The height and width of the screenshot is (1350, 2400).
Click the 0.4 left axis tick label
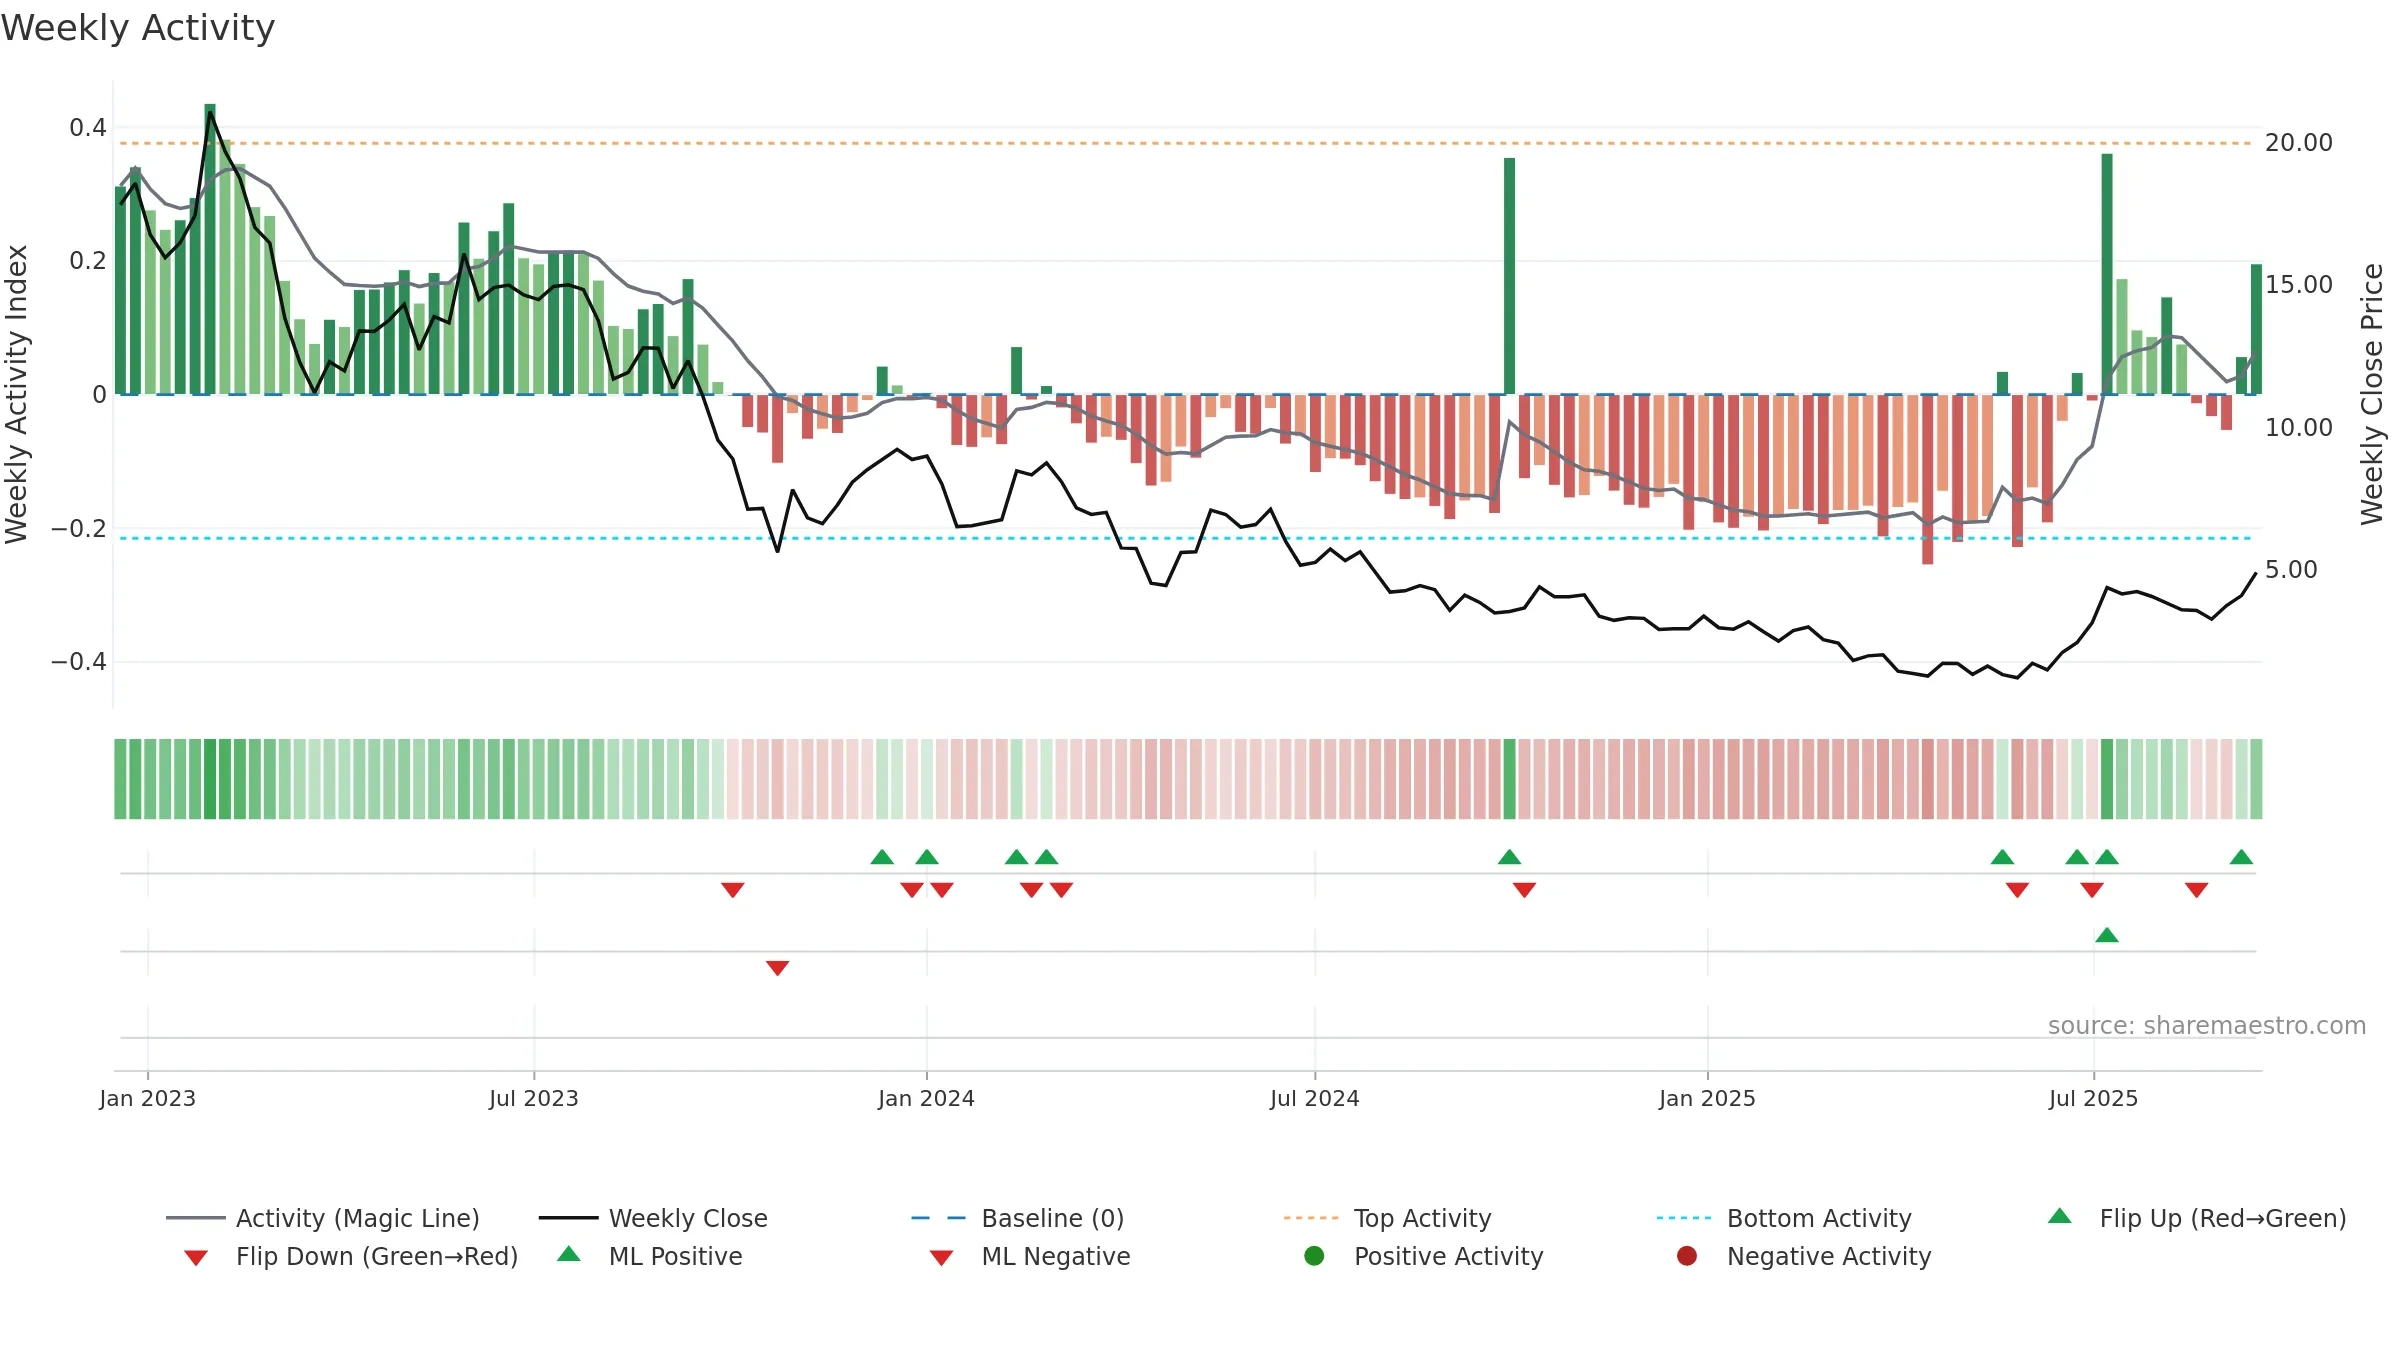pyautogui.click(x=88, y=128)
